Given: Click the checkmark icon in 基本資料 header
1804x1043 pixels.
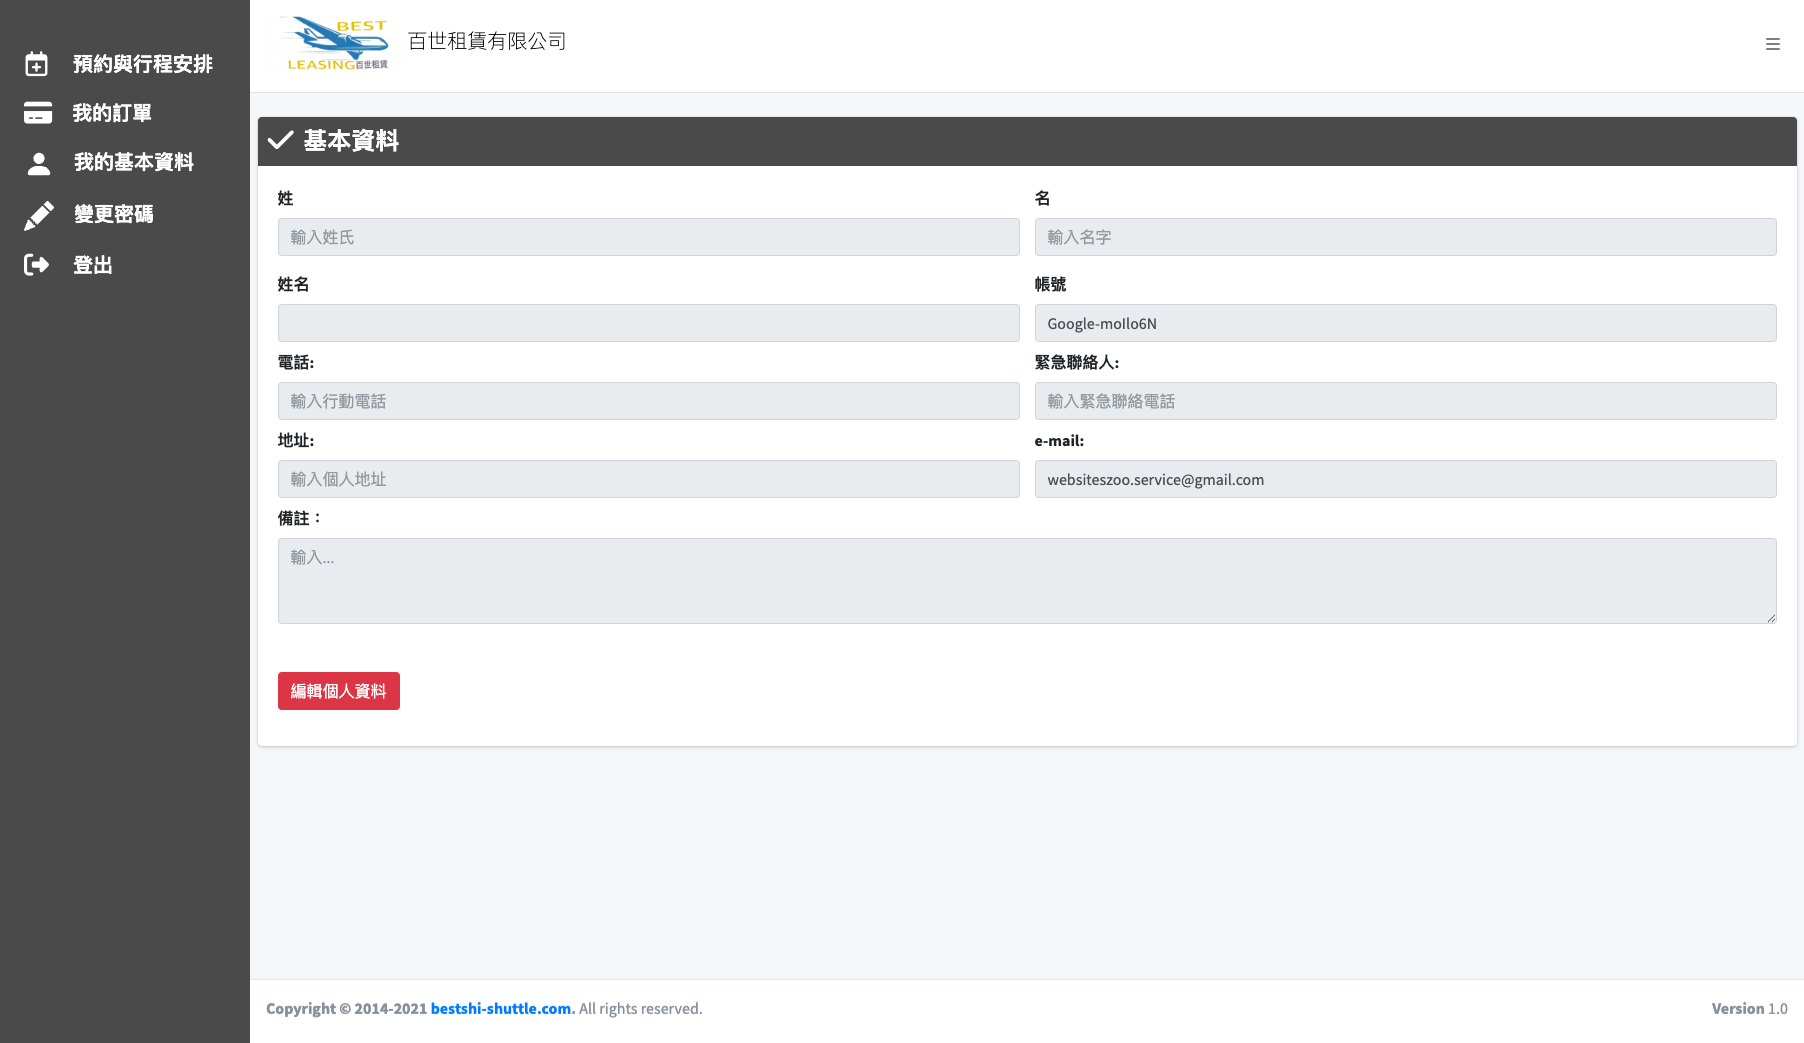Looking at the screenshot, I should click(x=280, y=141).
